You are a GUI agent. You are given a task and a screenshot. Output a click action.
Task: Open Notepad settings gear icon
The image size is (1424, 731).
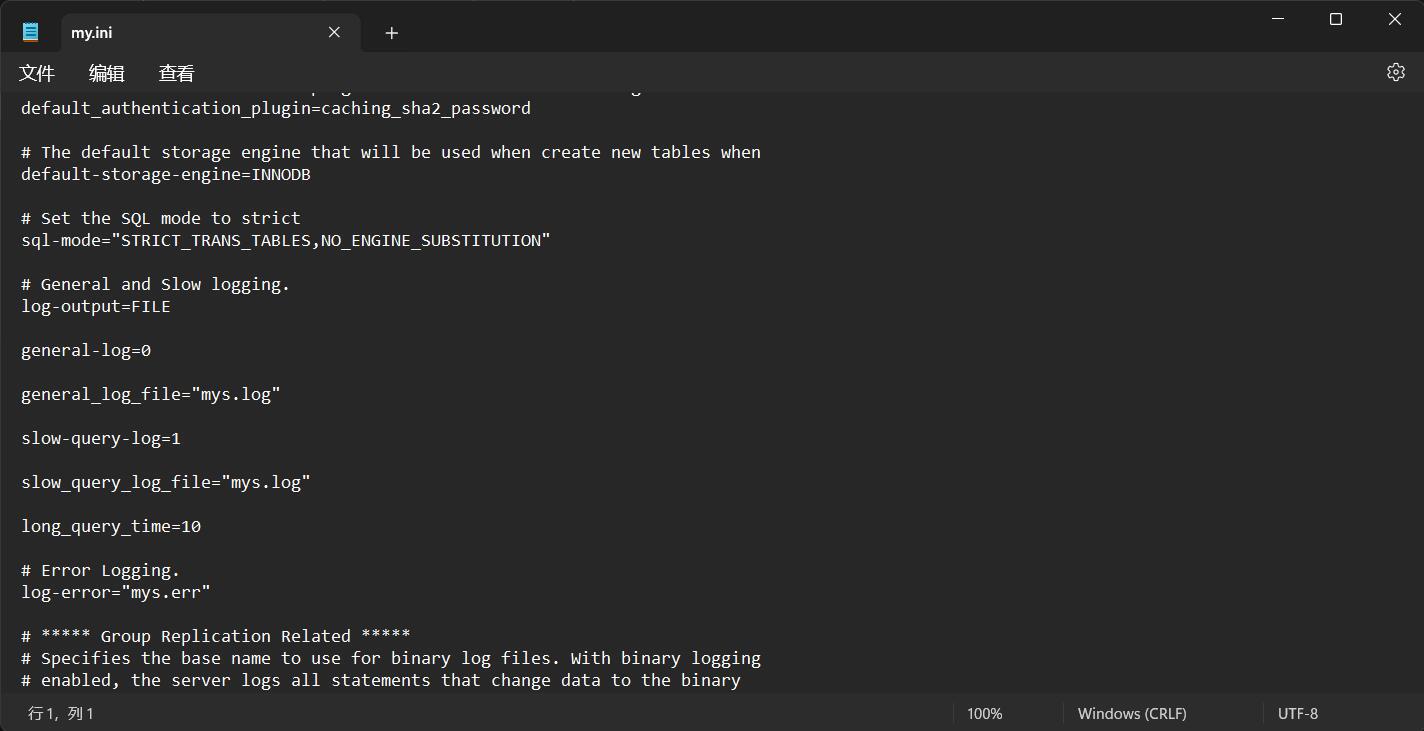click(1396, 72)
